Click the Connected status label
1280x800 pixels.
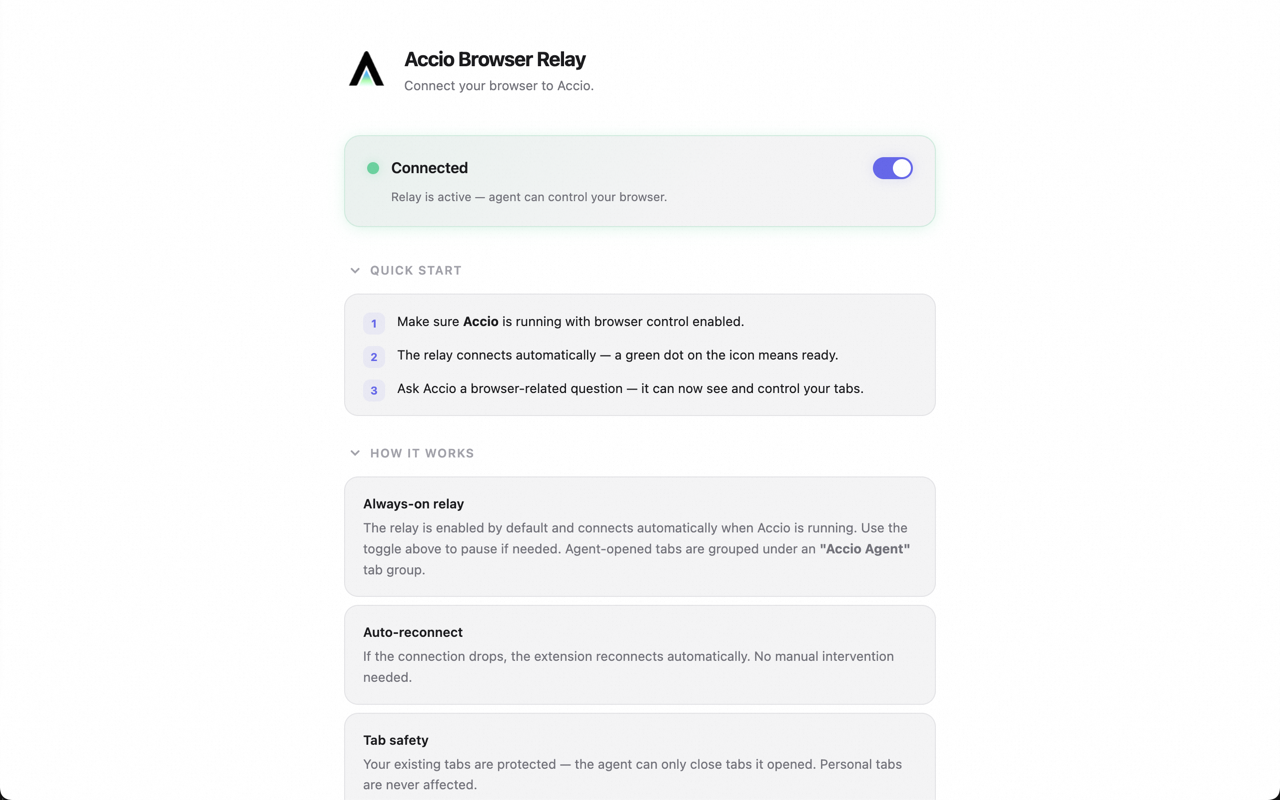click(x=429, y=168)
